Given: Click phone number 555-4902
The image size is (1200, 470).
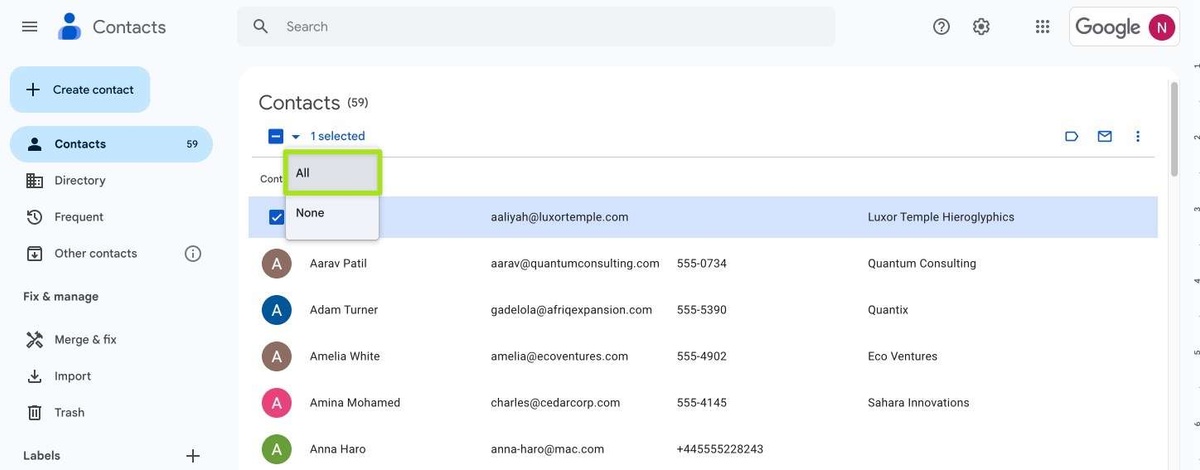Looking at the screenshot, I should (702, 356).
